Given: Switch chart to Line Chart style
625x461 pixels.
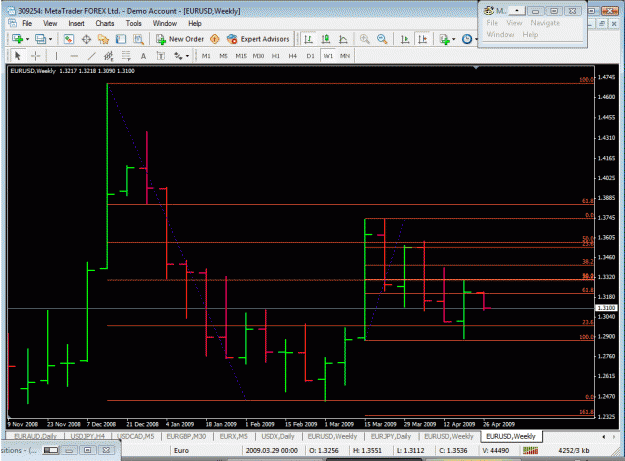Looking at the screenshot, I should 343,39.
